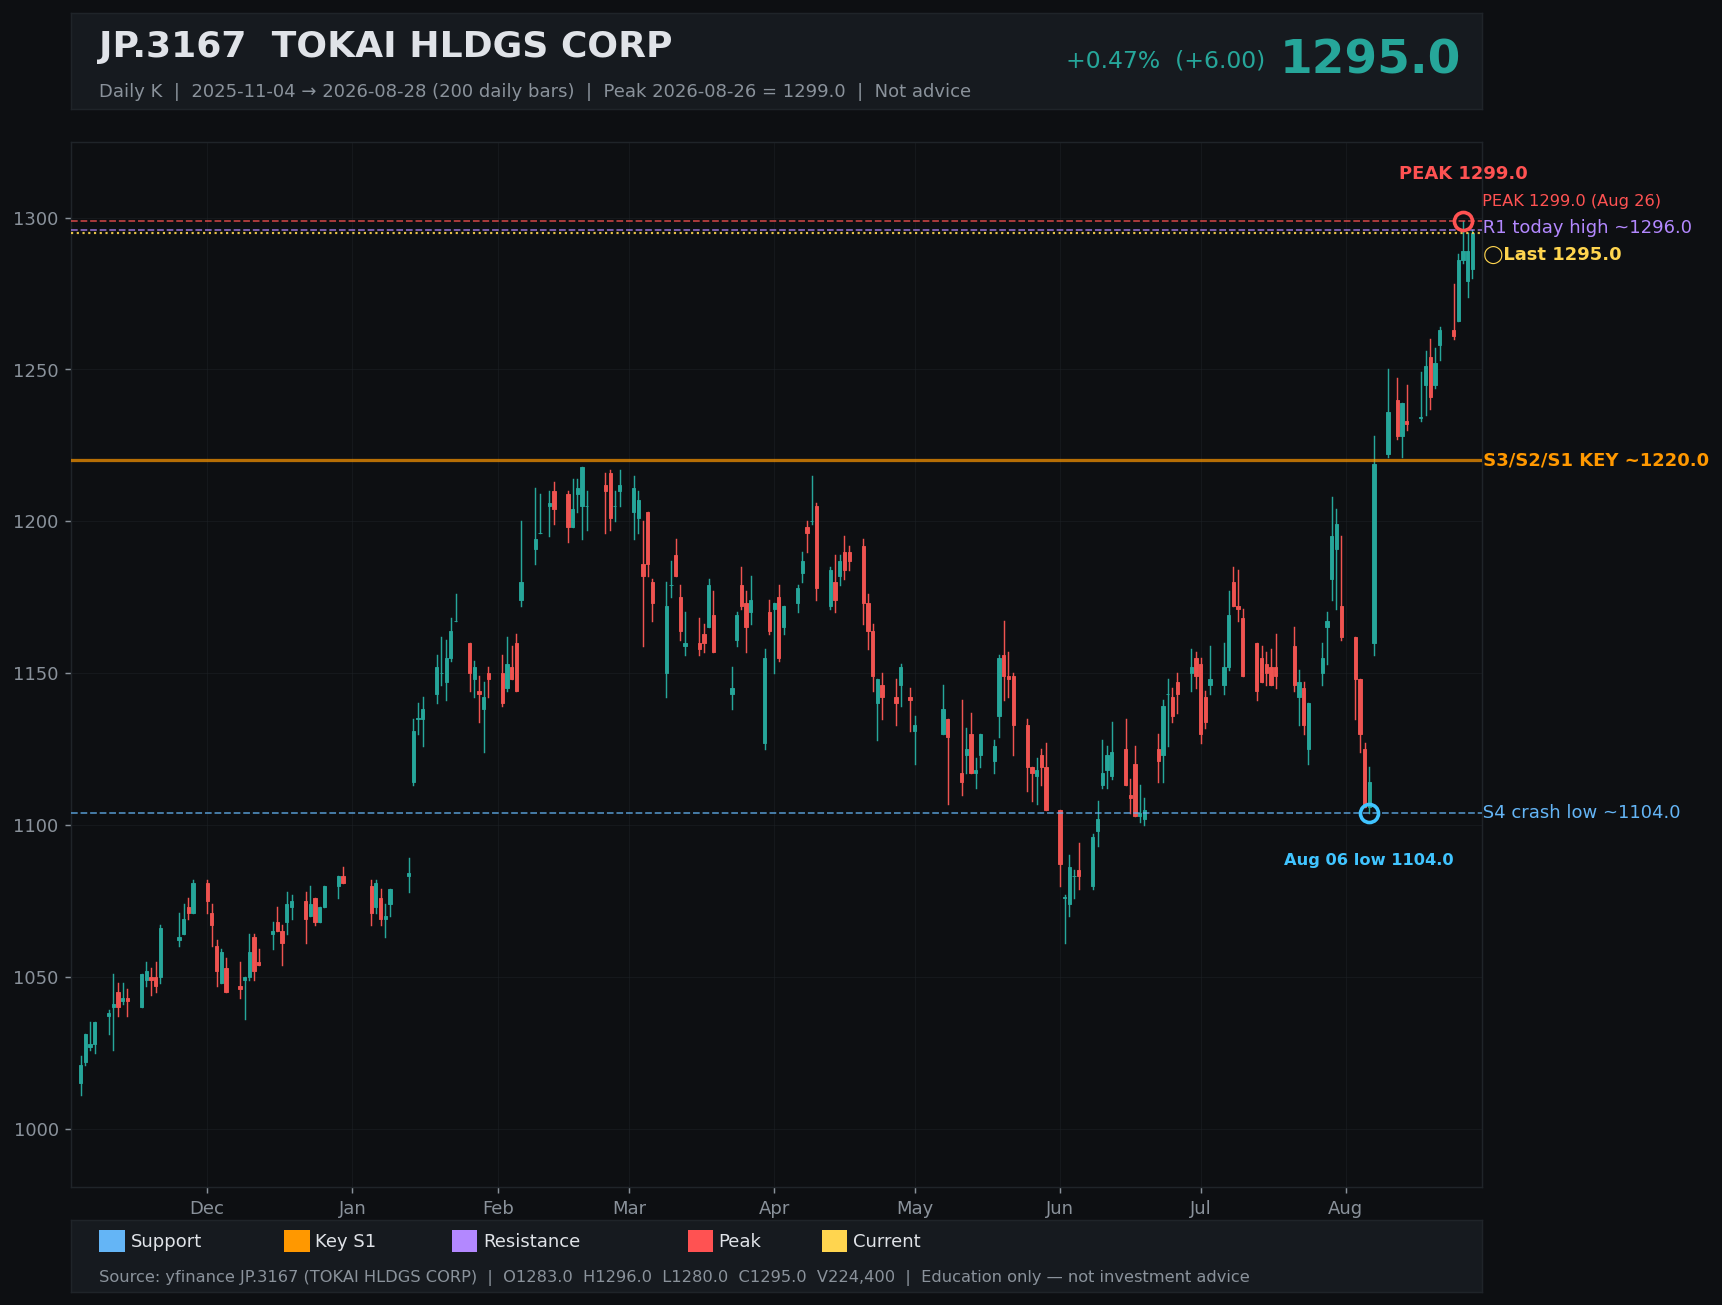Click the '2025-11-04 → 2026-08-28 (200 daily bars)' range
Image resolution: width=1722 pixels, height=1305 pixels.
point(383,91)
